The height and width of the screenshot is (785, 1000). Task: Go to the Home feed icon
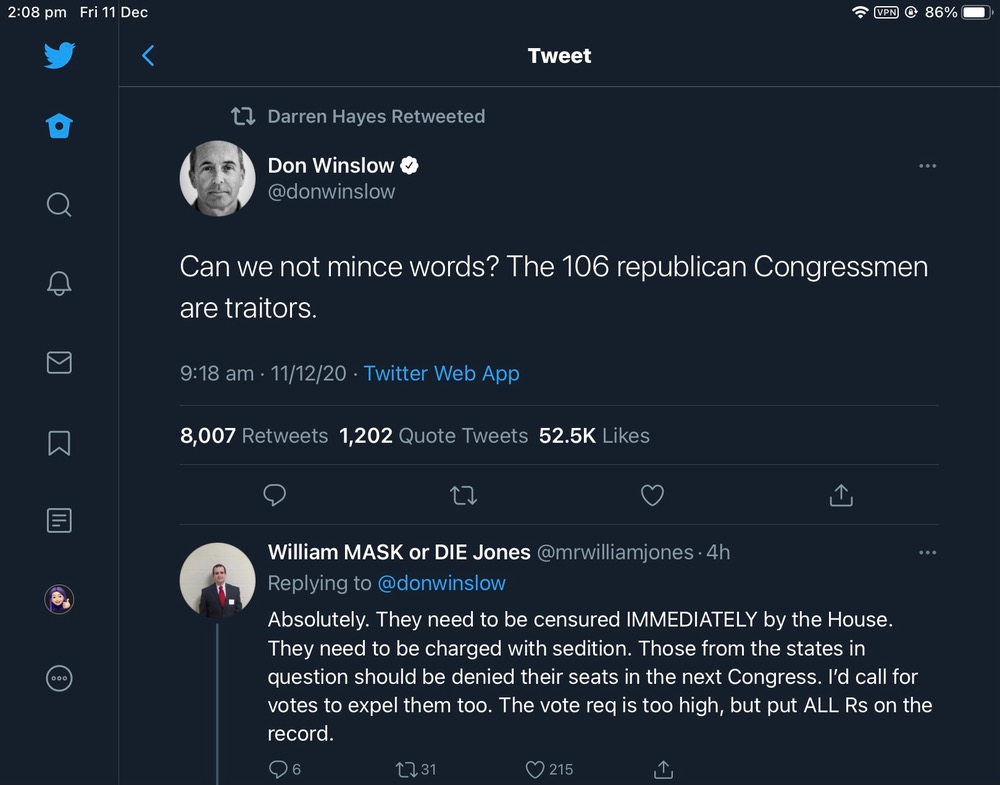click(59, 127)
